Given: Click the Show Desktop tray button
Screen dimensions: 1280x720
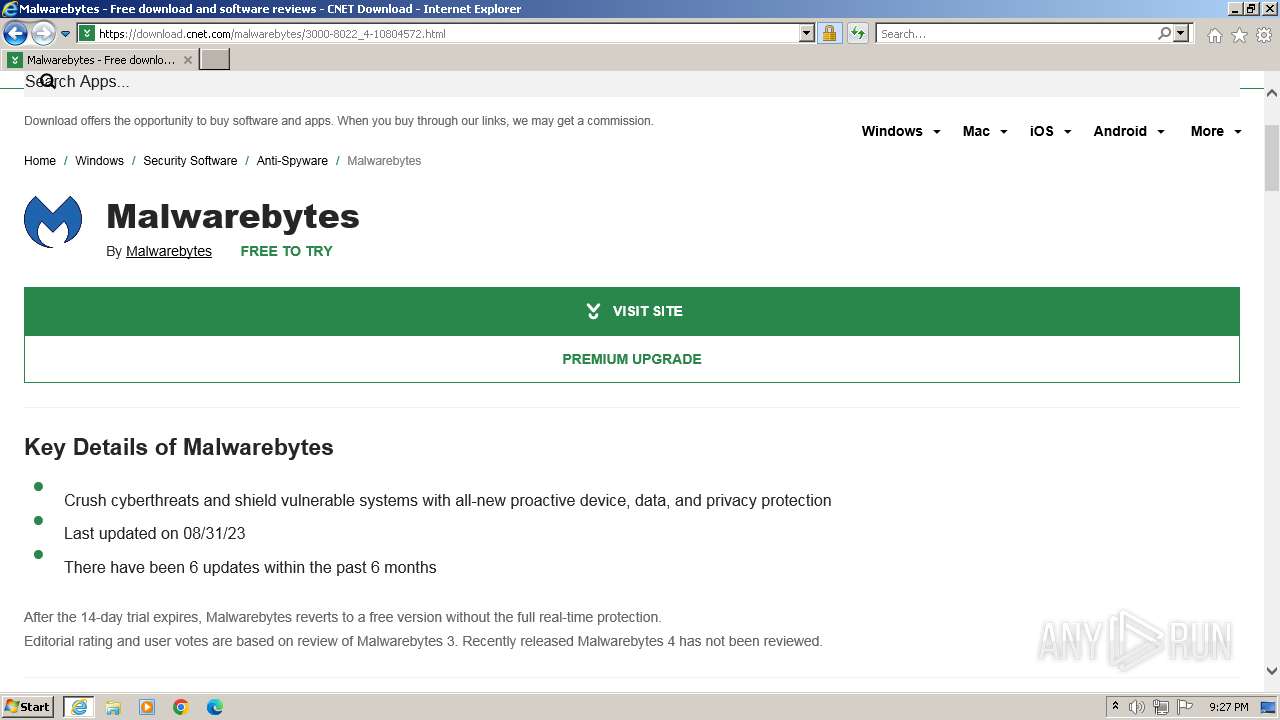Looking at the screenshot, I should click(1269, 707).
